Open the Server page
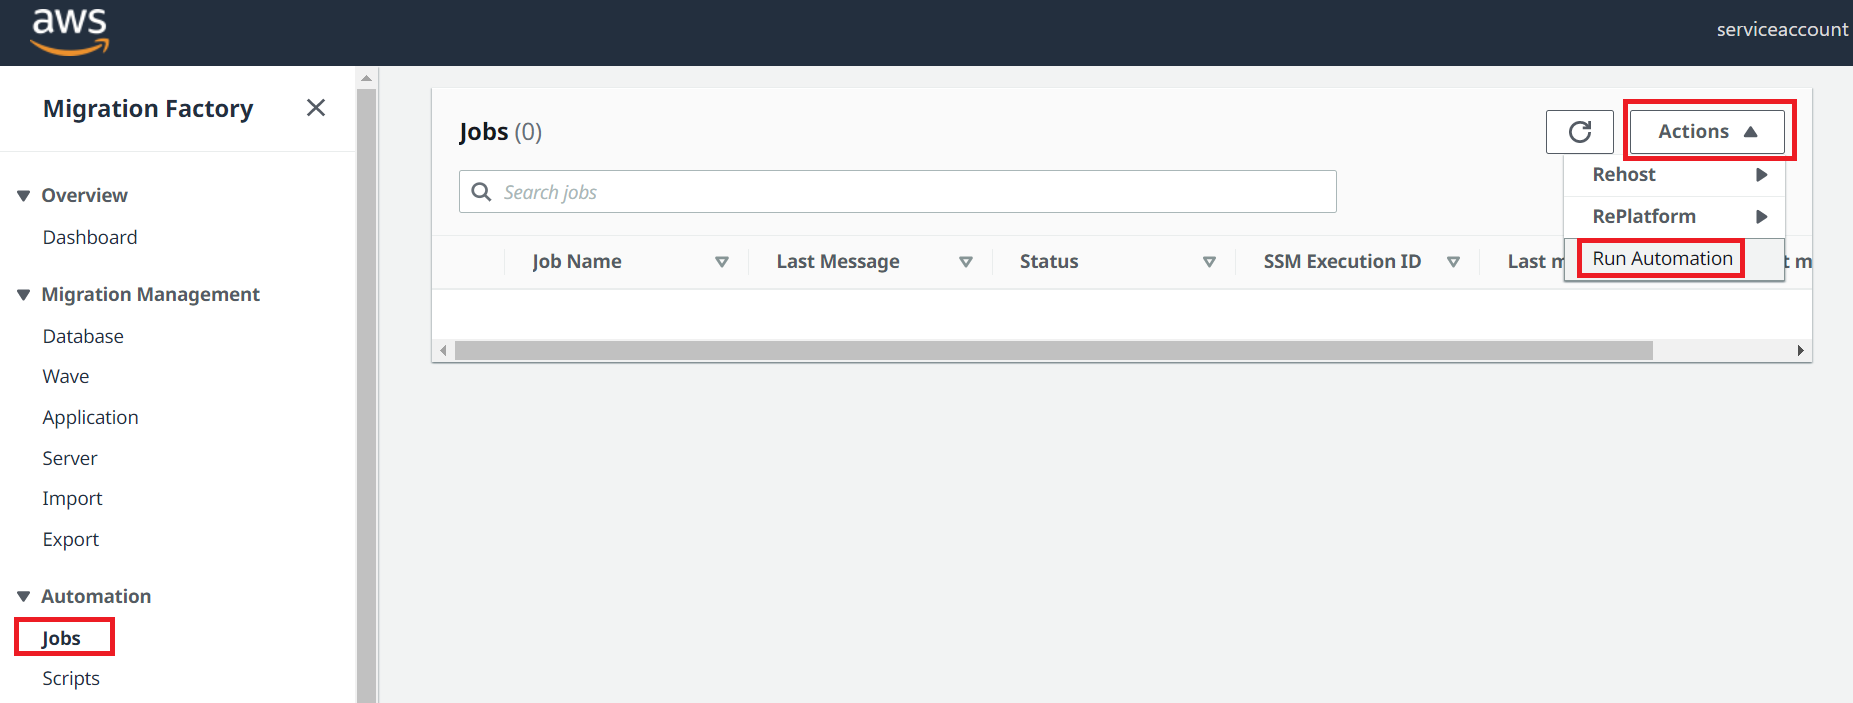The image size is (1853, 703). pos(70,459)
